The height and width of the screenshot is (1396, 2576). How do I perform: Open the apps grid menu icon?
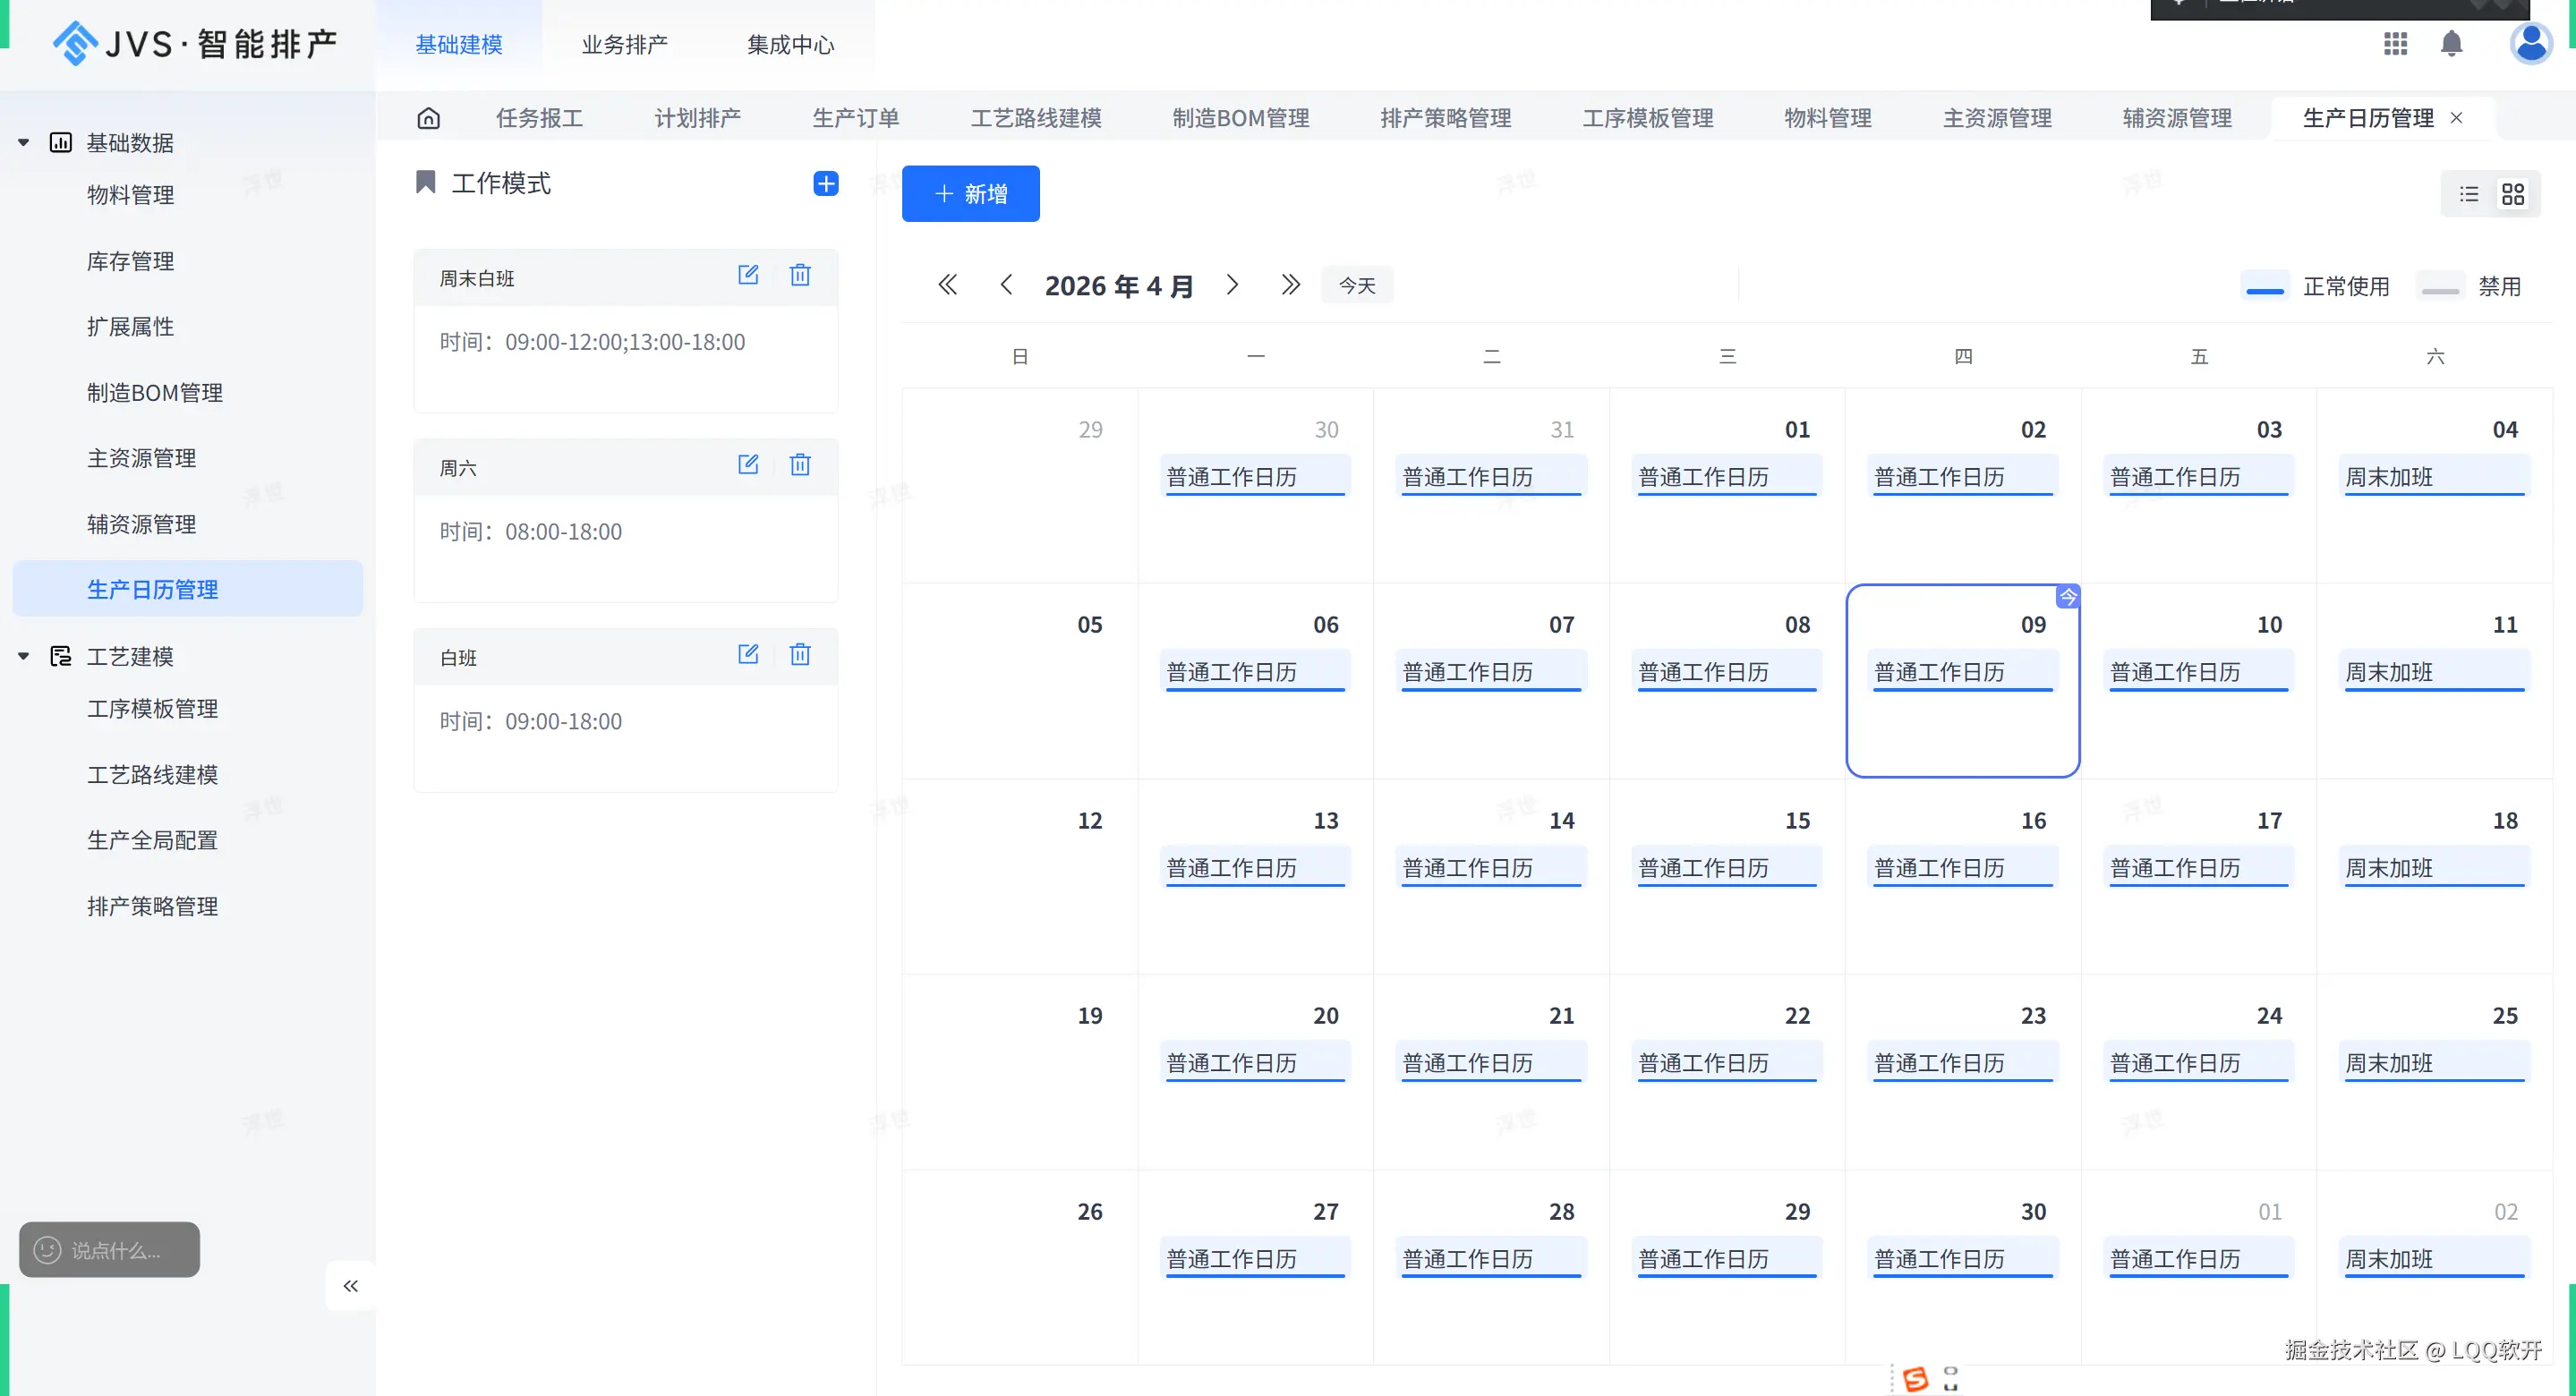pyautogui.click(x=2395, y=43)
